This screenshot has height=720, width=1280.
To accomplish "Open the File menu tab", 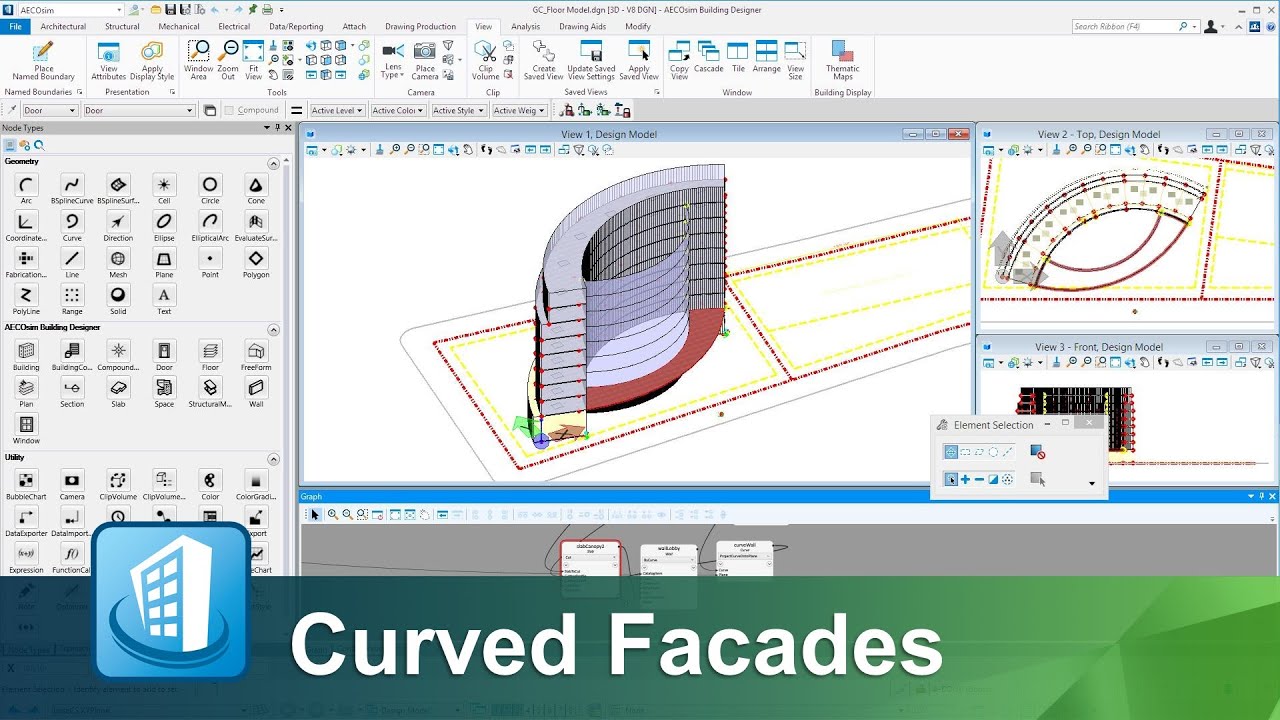I will point(15,27).
